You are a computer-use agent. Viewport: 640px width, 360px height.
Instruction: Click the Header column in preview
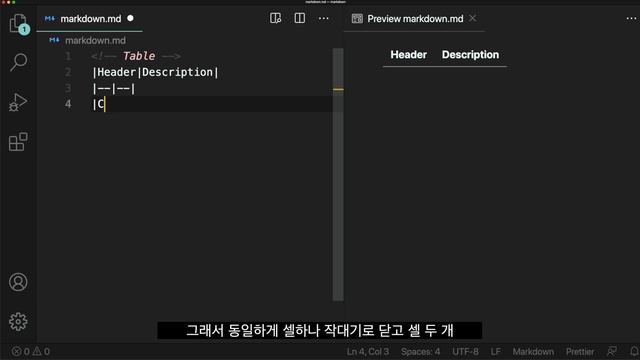pos(408,55)
